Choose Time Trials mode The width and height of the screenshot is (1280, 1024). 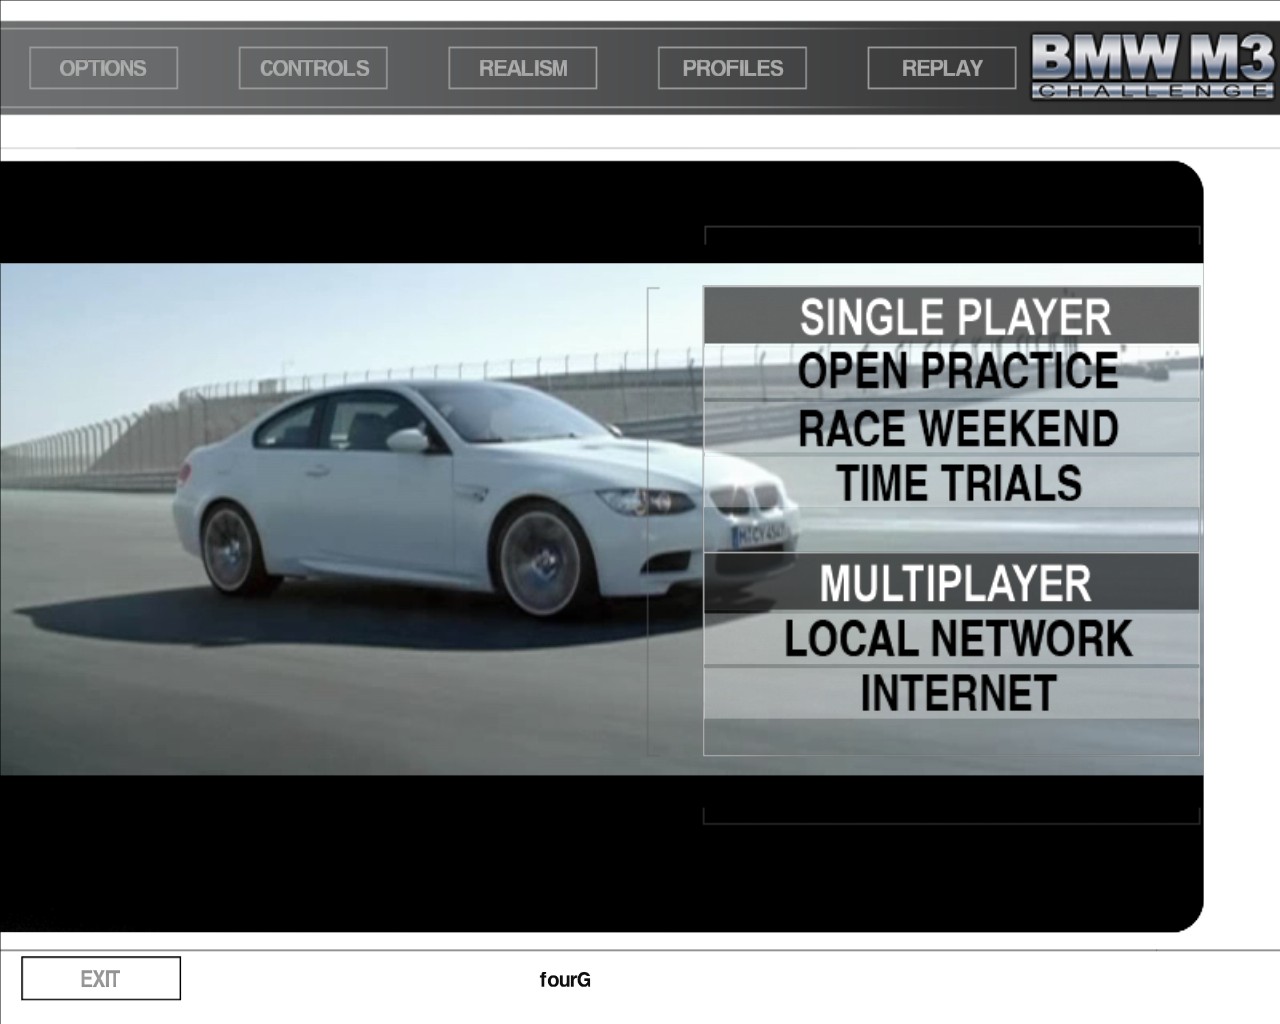pos(952,483)
